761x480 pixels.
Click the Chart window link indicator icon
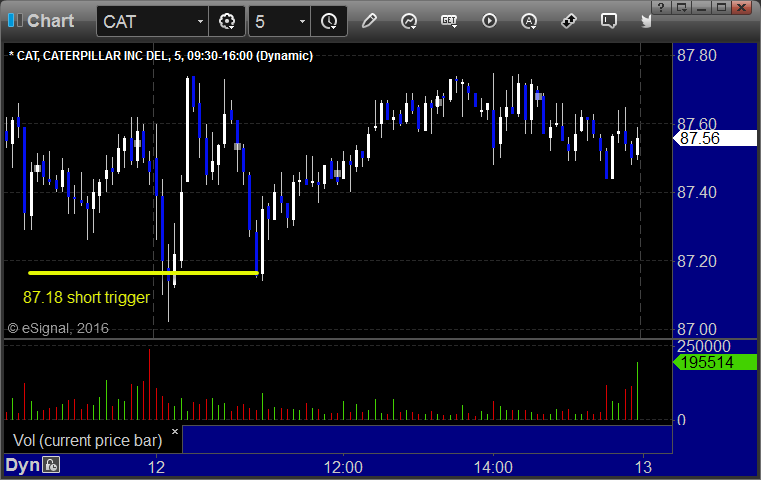point(15,21)
